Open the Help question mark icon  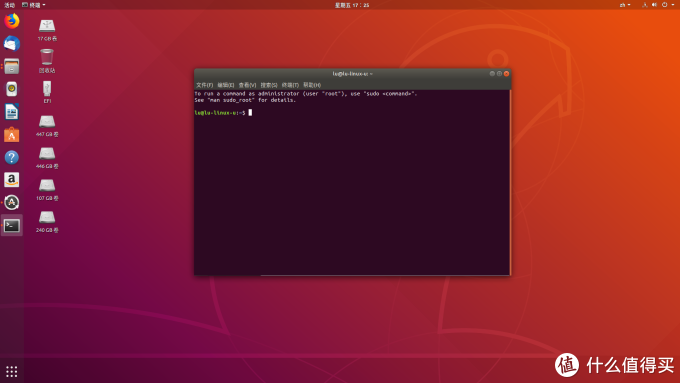point(12,157)
